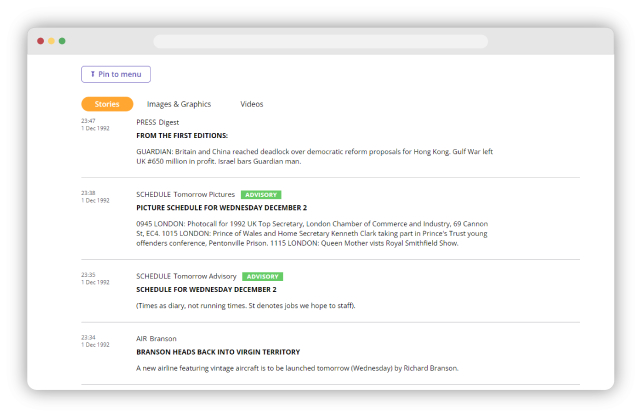Switch to Images & Graphics tab

(x=179, y=104)
